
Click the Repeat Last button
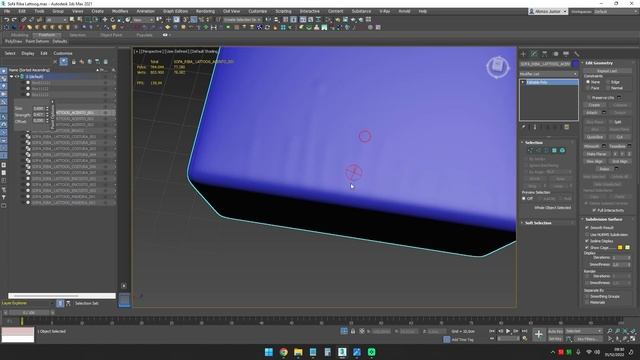click(607, 71)
